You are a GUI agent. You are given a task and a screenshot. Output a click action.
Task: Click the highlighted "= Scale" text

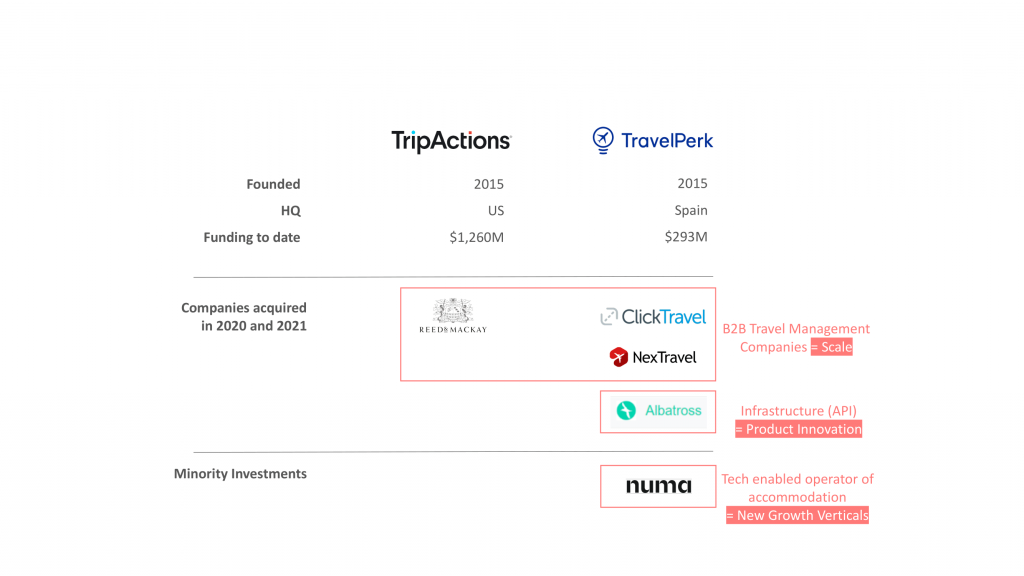click(832, 347)
